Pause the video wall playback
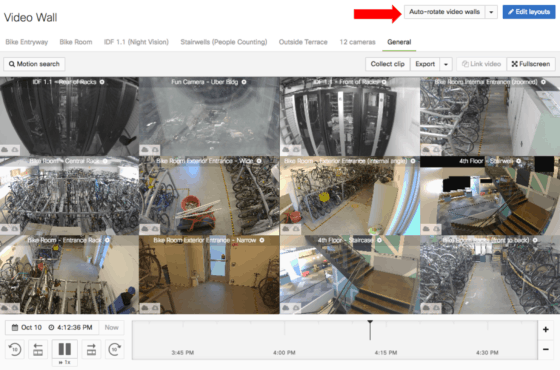The image size is (560, 370). (65, 349)
